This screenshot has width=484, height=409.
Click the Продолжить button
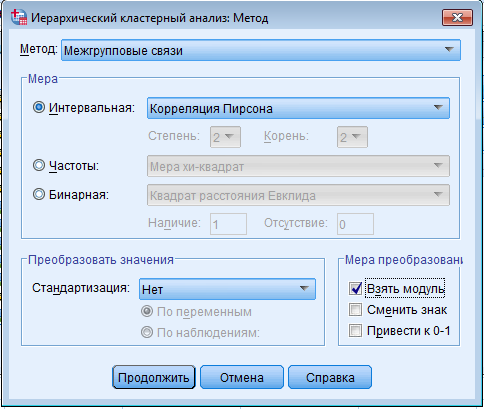(154, 377)
